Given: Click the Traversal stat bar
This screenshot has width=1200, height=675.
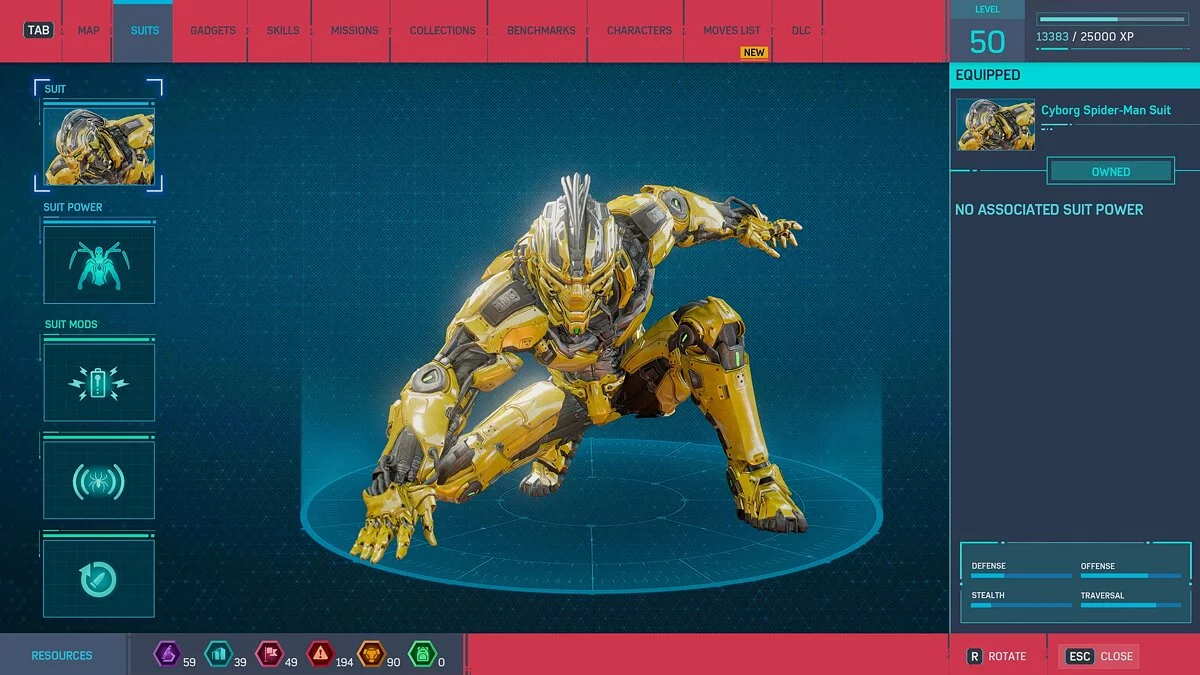Looking at the screenshot, I should (1130, 605).
